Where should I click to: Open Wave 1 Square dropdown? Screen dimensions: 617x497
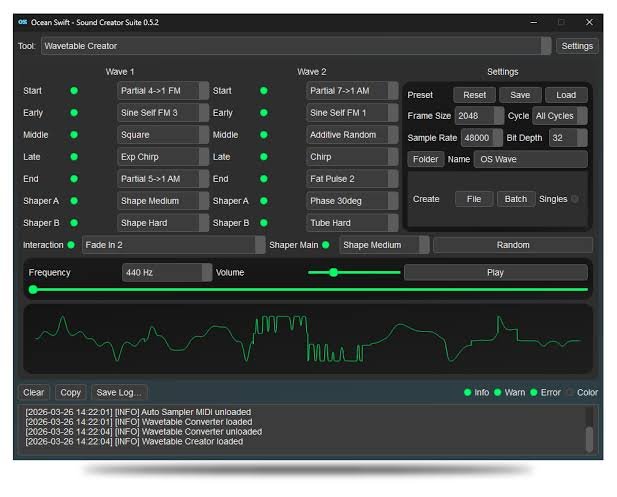[x=163, y=135]
